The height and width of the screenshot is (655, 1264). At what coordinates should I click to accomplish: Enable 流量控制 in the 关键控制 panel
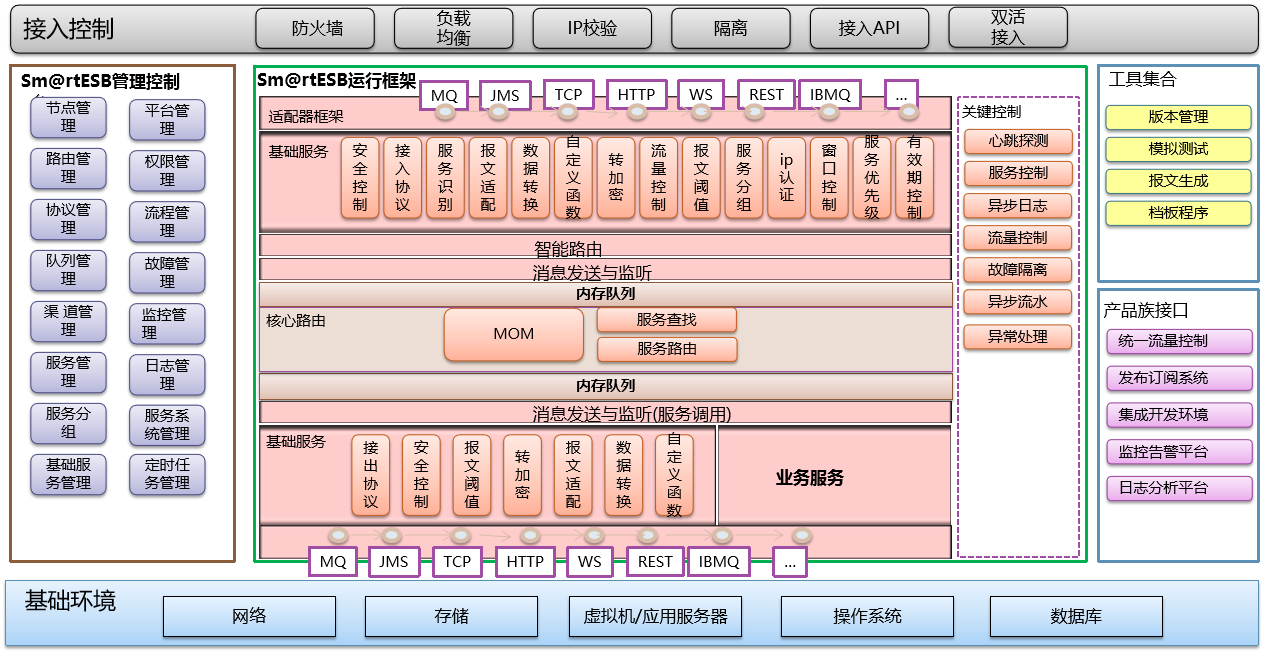[x=1017, y=238]
